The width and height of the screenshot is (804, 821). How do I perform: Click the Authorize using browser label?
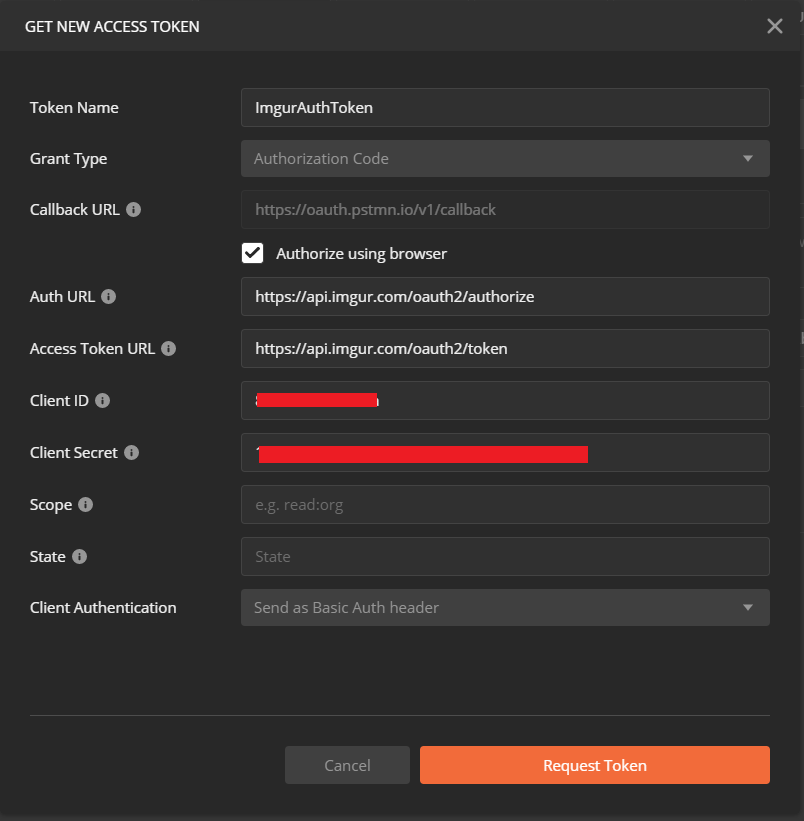361,253
